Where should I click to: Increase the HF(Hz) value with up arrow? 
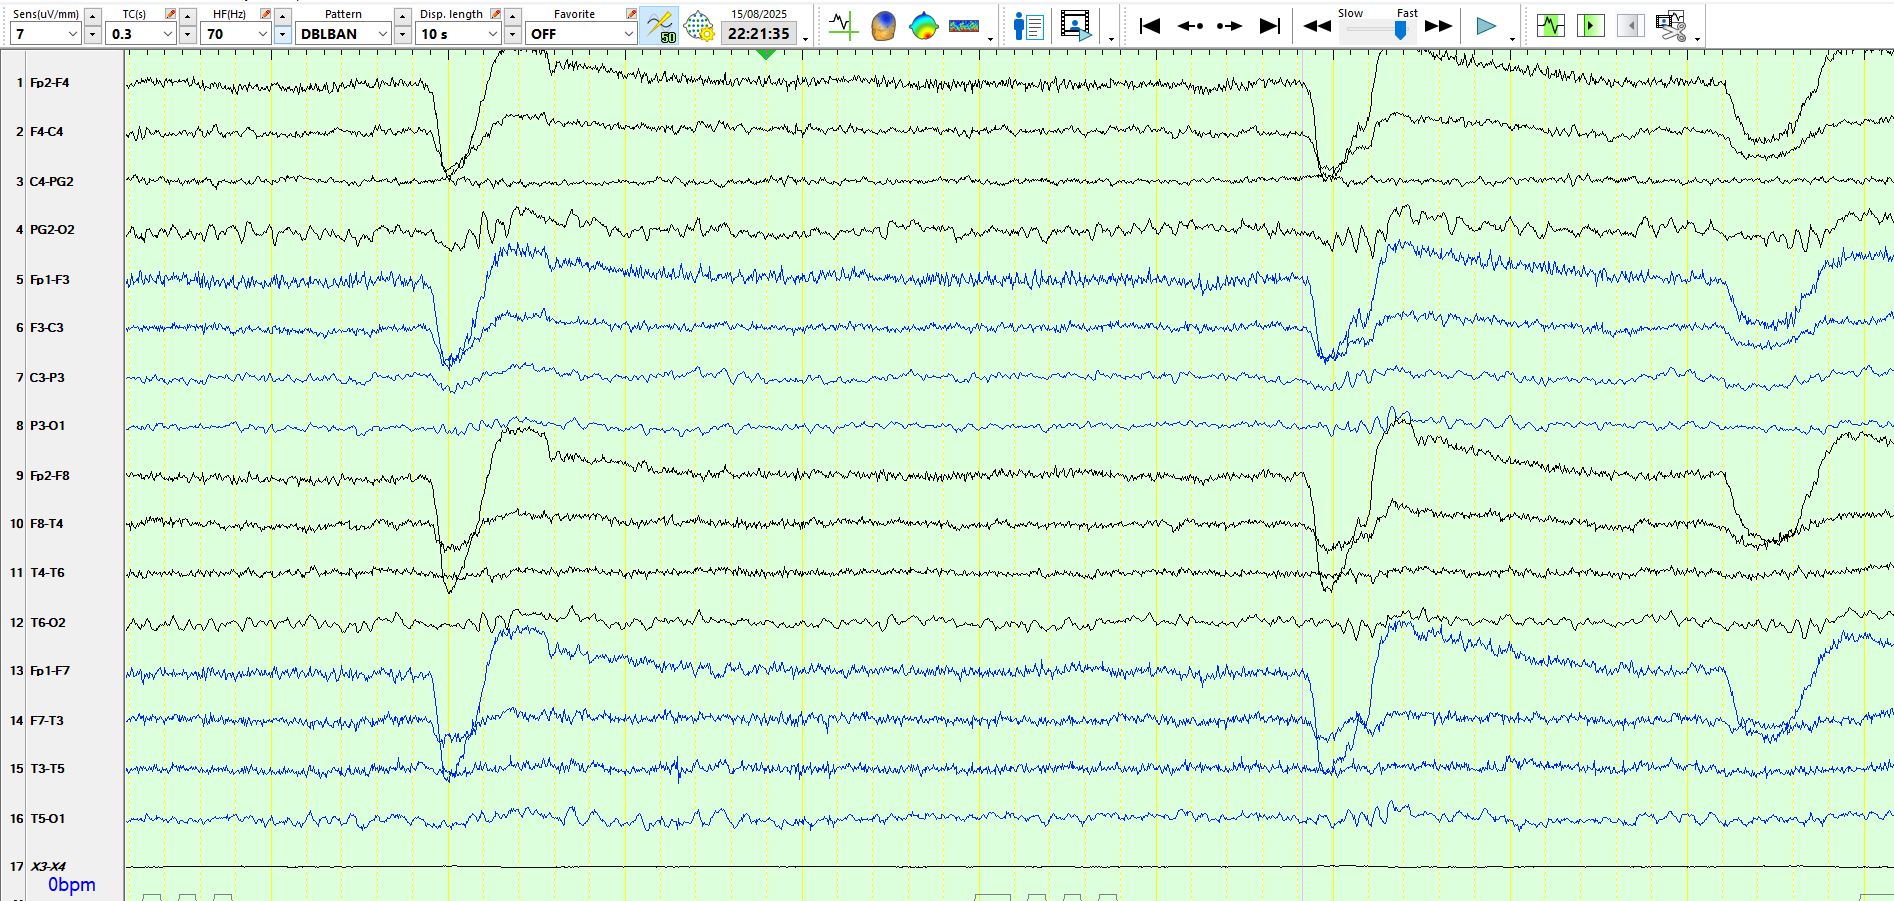coord(282,16)
